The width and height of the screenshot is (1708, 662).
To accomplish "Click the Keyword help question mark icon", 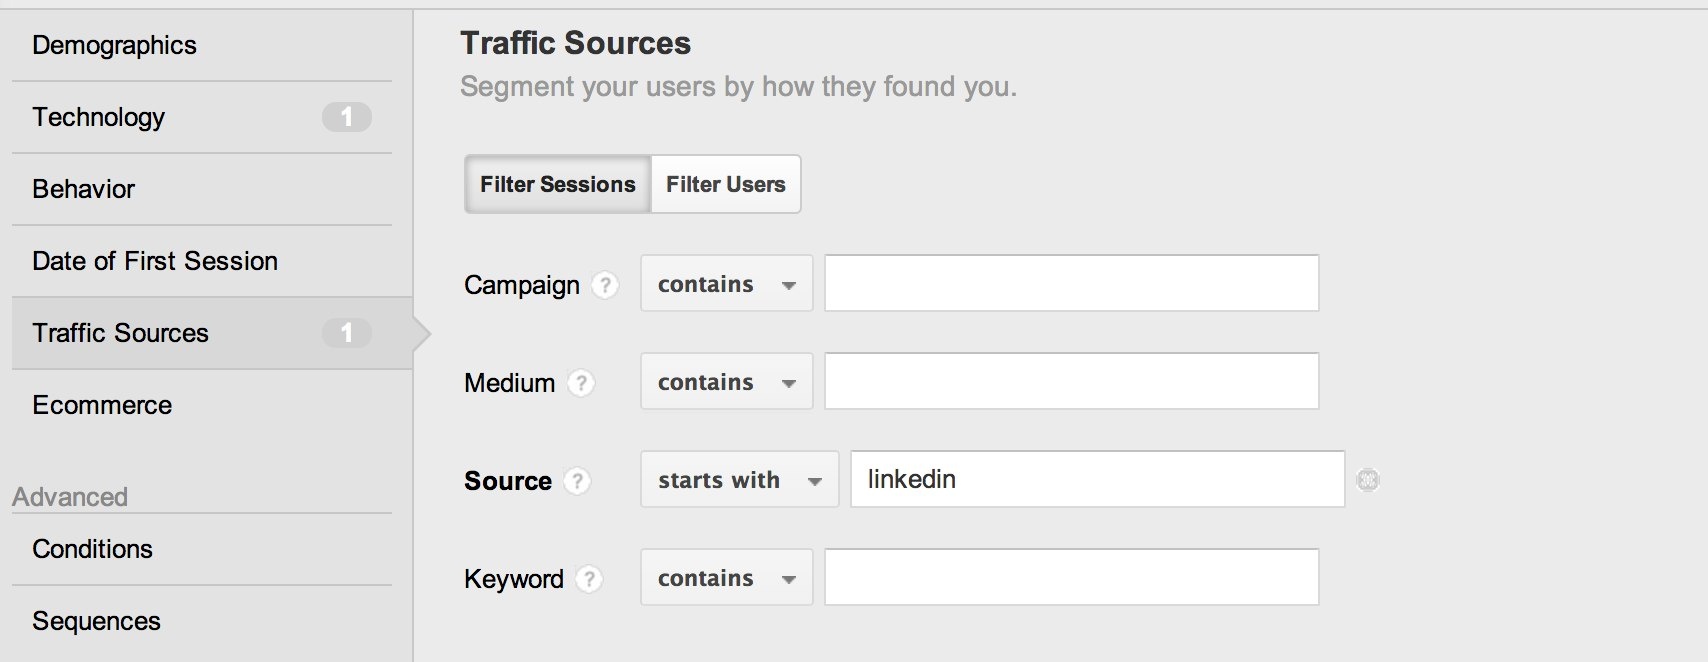I will [x=589, y=579].
